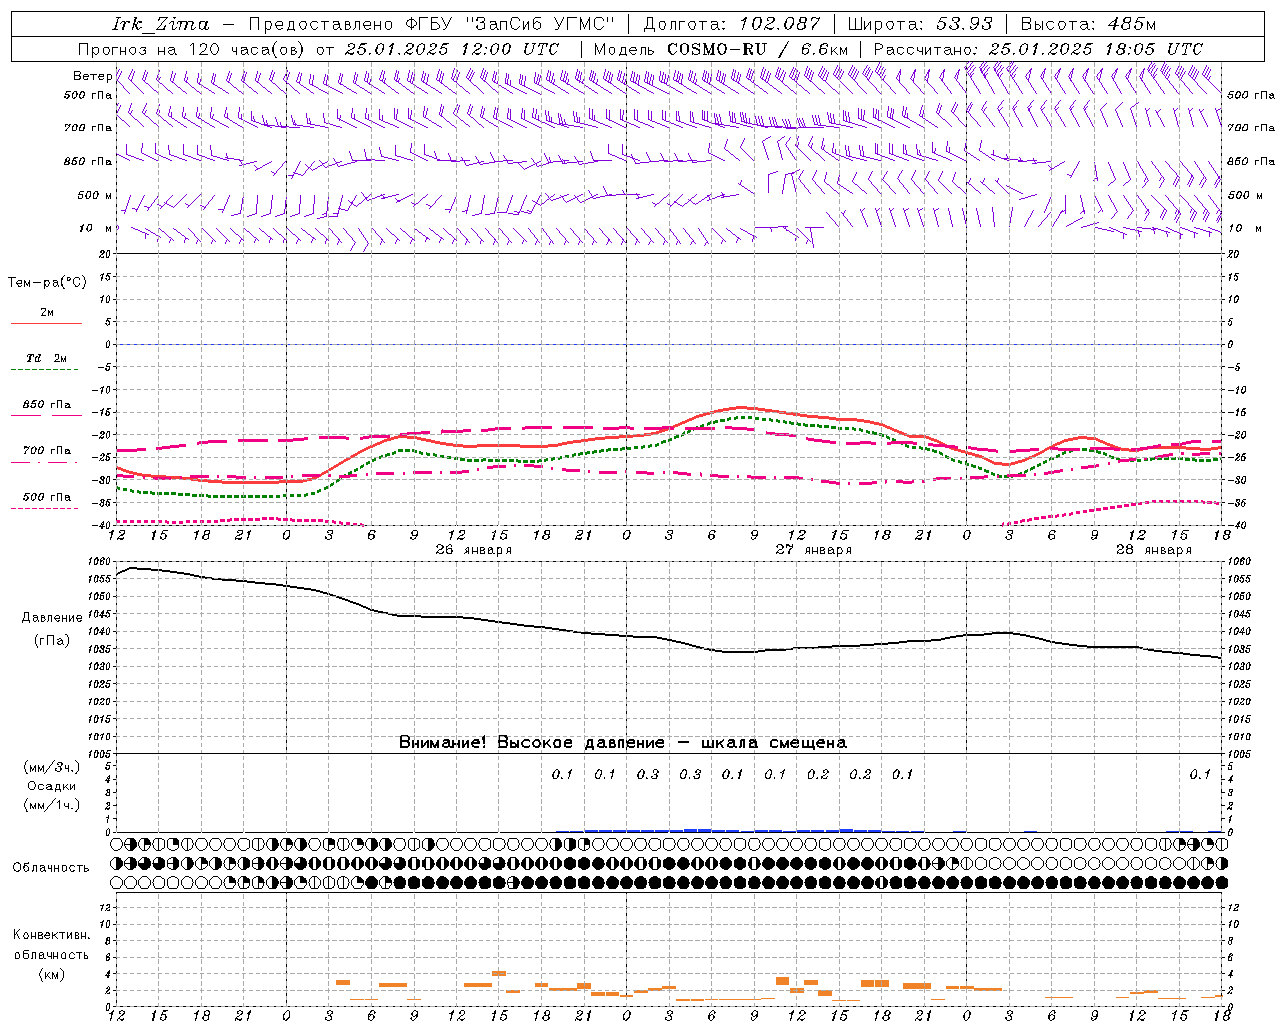Click the Модель COSMO-RU / 6.6км label

coord(720,49)
